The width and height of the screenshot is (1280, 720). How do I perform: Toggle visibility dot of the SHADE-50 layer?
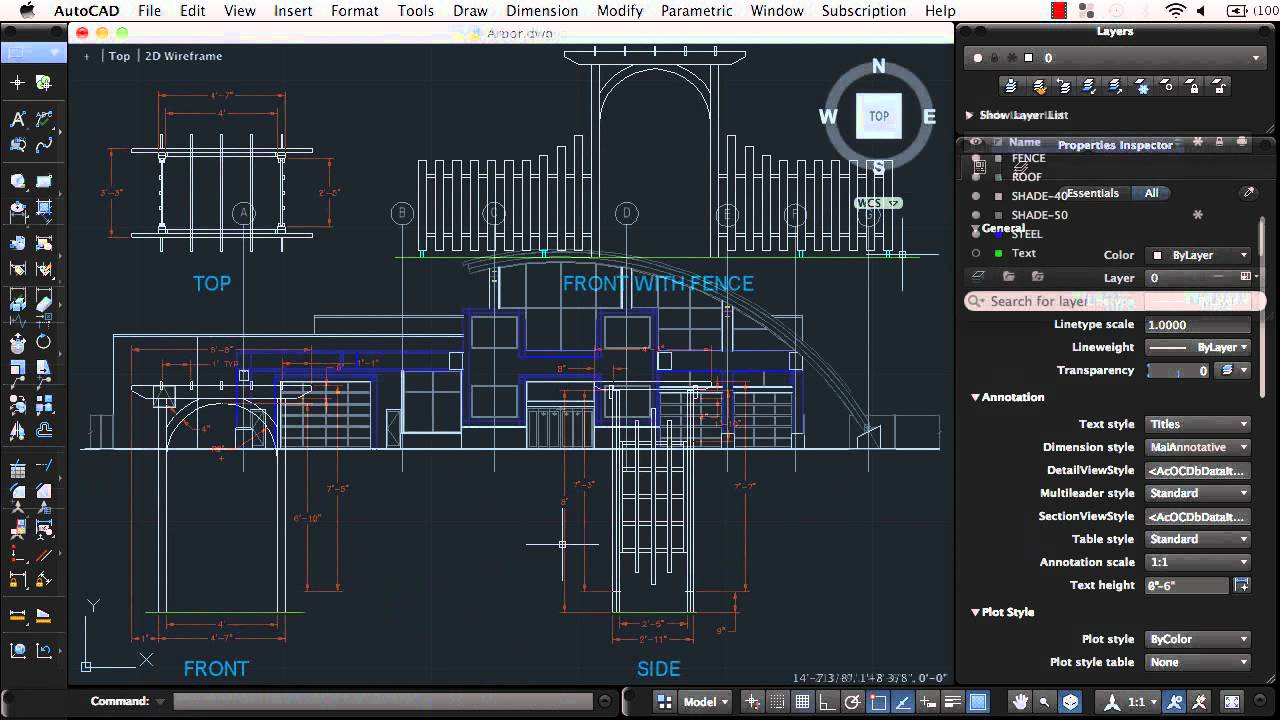977,215
